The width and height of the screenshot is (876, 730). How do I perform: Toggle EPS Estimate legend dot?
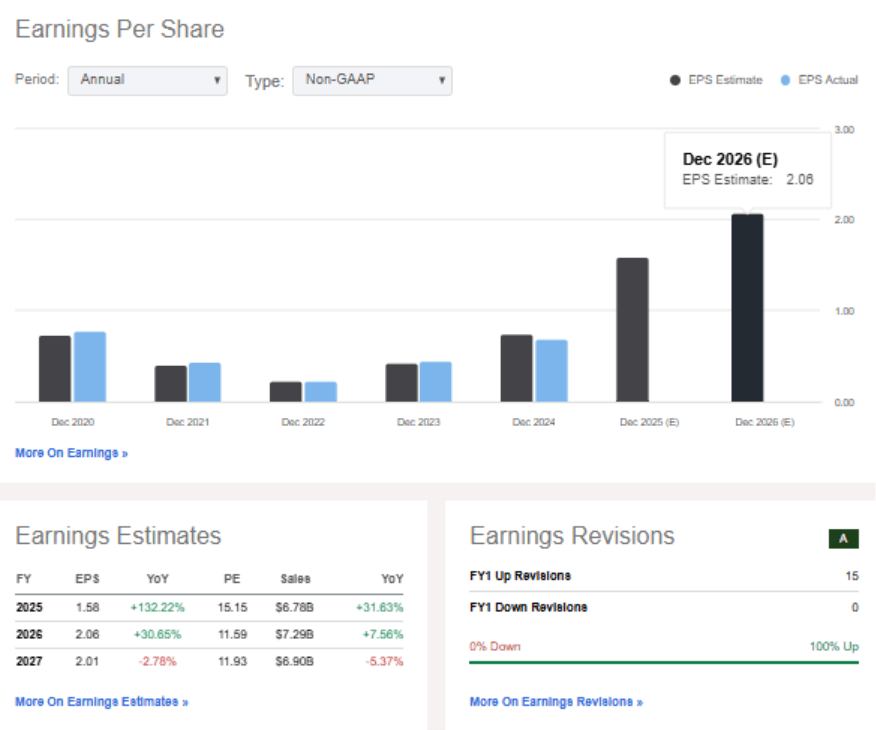pyautogui.click(x=675, y=80)
